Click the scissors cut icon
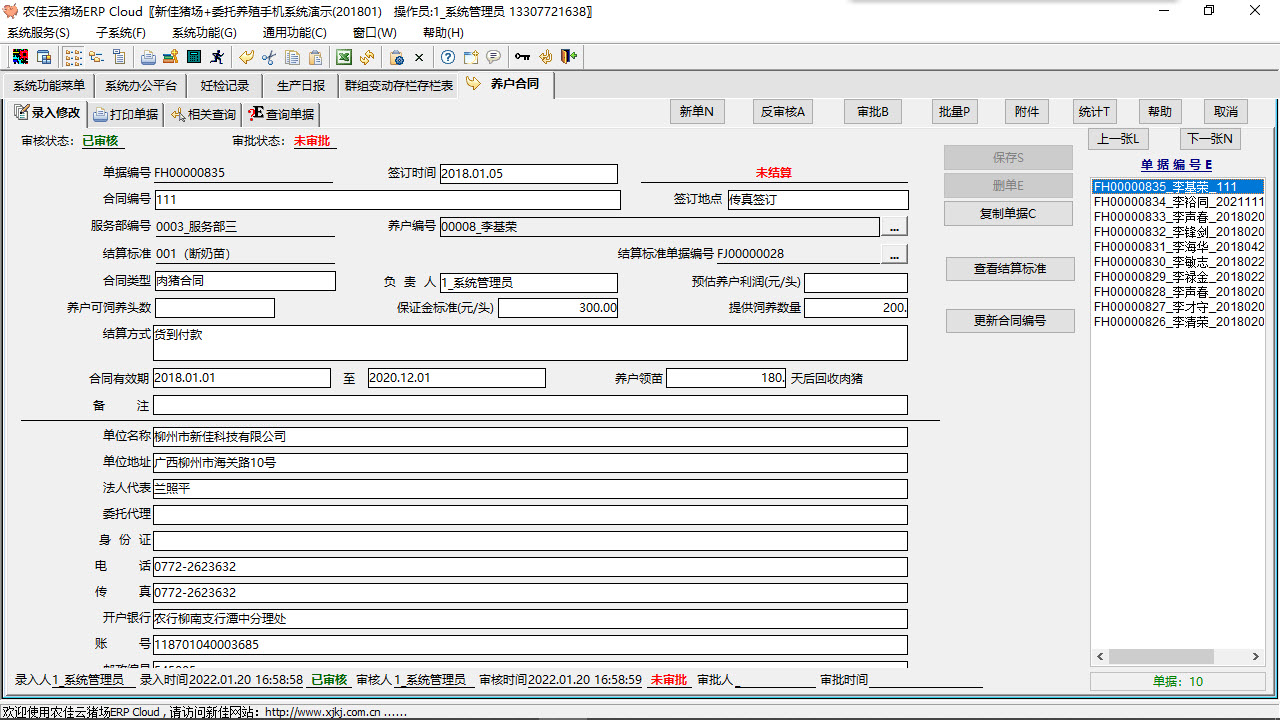Screen dimensions: 1280x720 pyautogui.click(x=268, y=57)
